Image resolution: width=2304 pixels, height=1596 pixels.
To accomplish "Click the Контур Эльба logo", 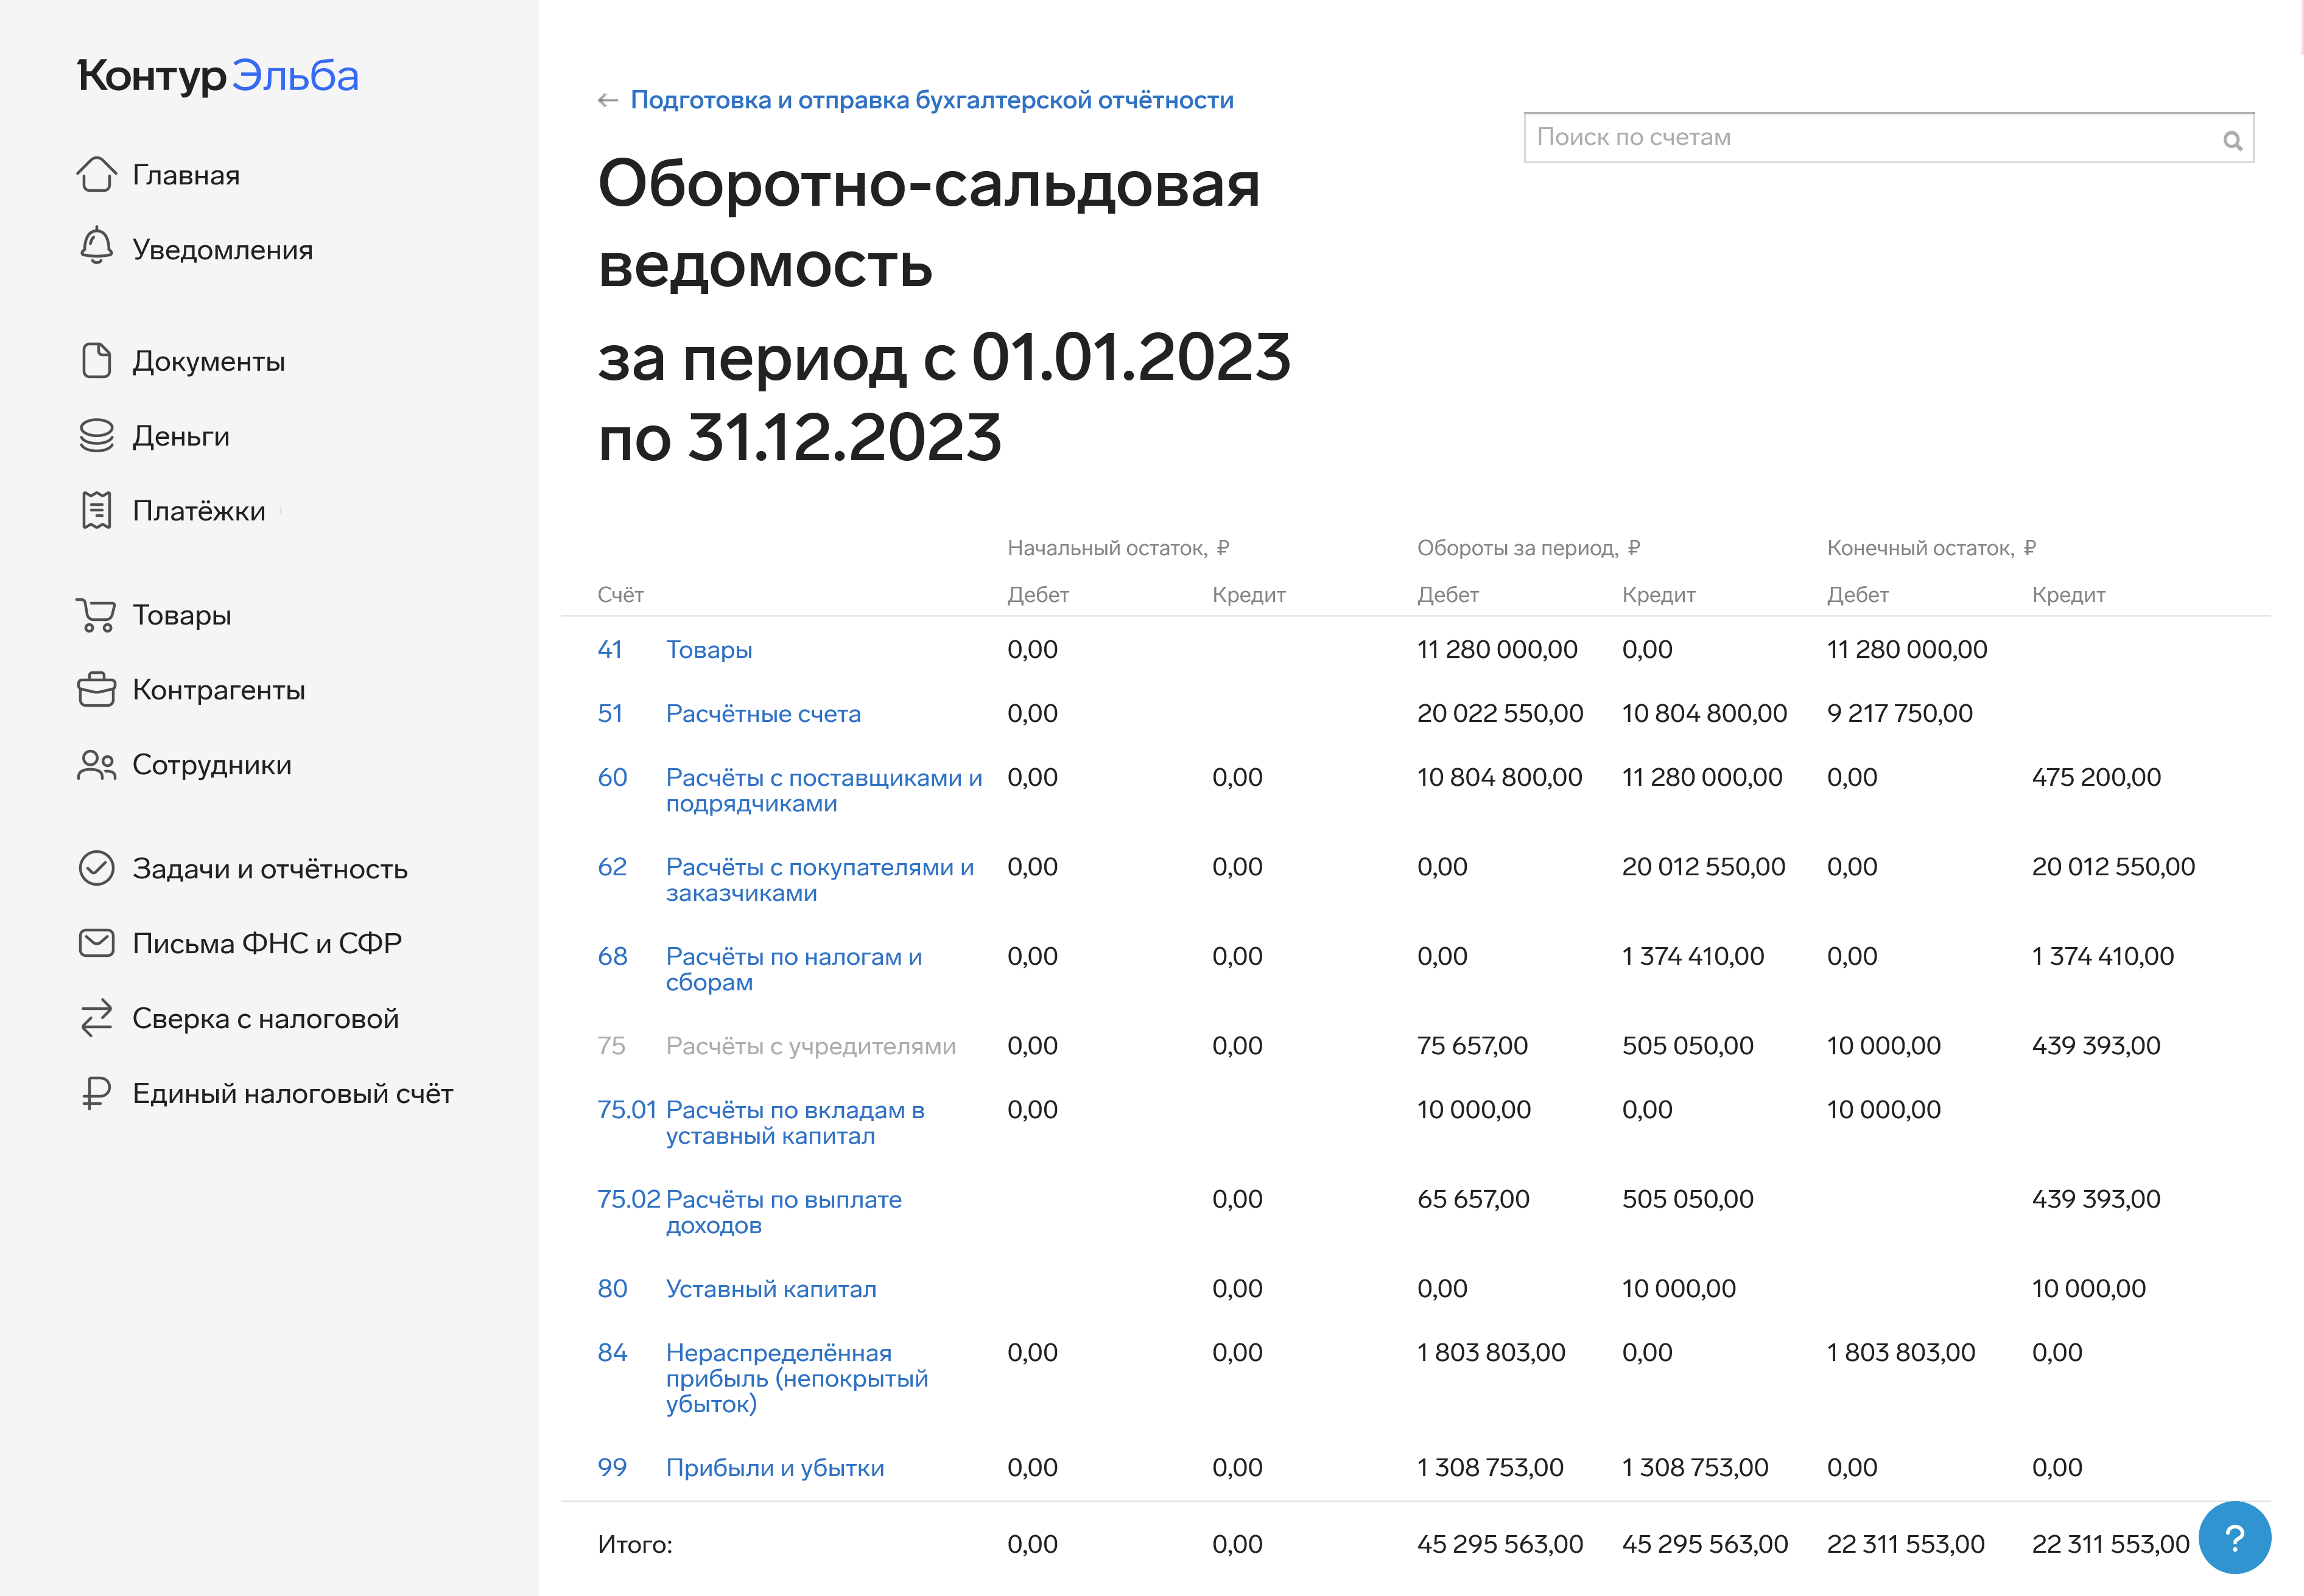I will point(218,76).
